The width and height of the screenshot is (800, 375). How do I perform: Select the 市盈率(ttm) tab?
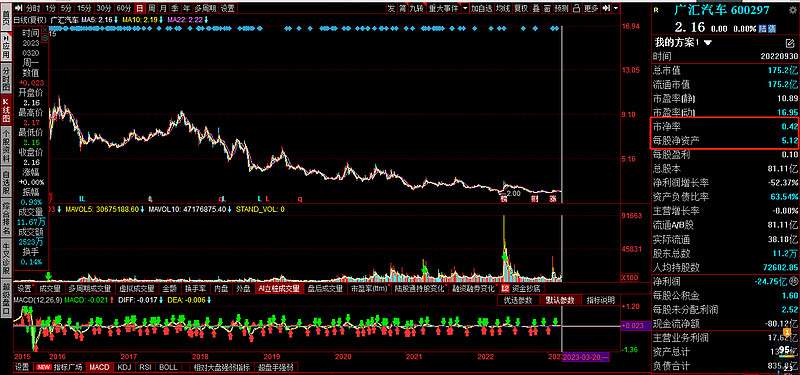[368, 288]
